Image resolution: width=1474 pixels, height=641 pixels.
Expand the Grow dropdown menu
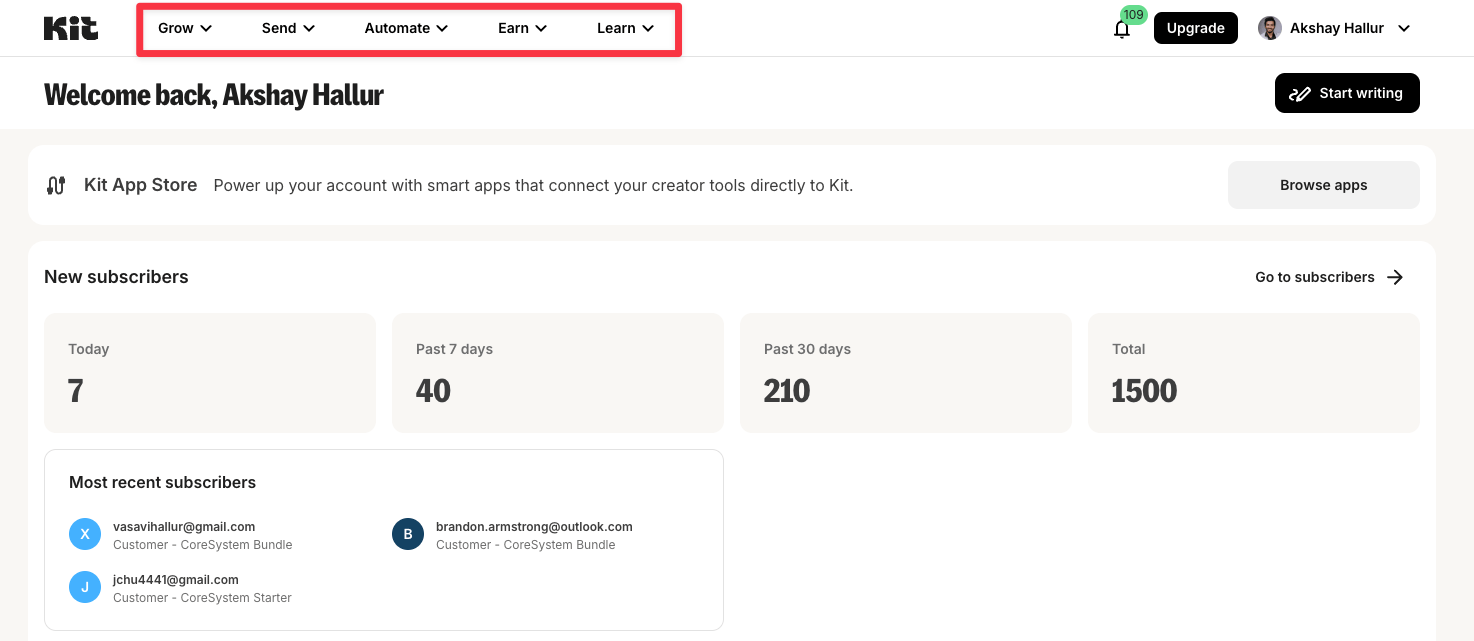[x=185, y=28]
